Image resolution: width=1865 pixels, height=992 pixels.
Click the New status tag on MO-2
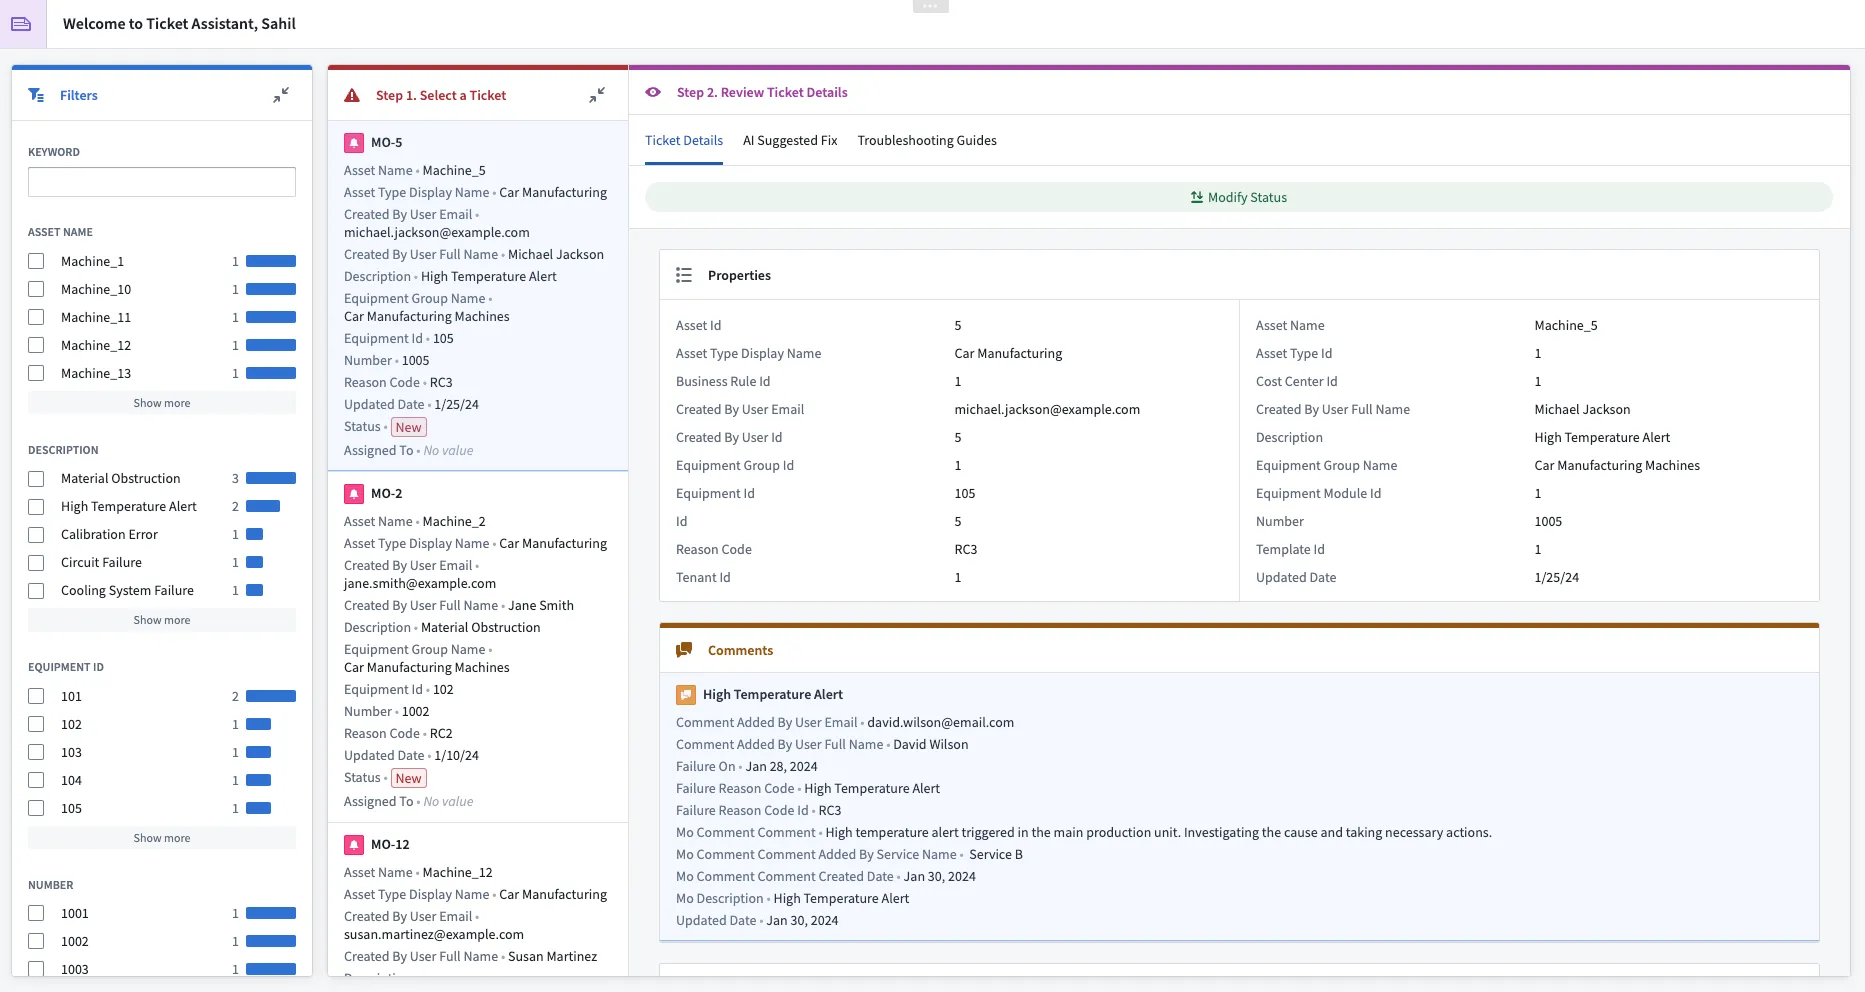point(409,778)
